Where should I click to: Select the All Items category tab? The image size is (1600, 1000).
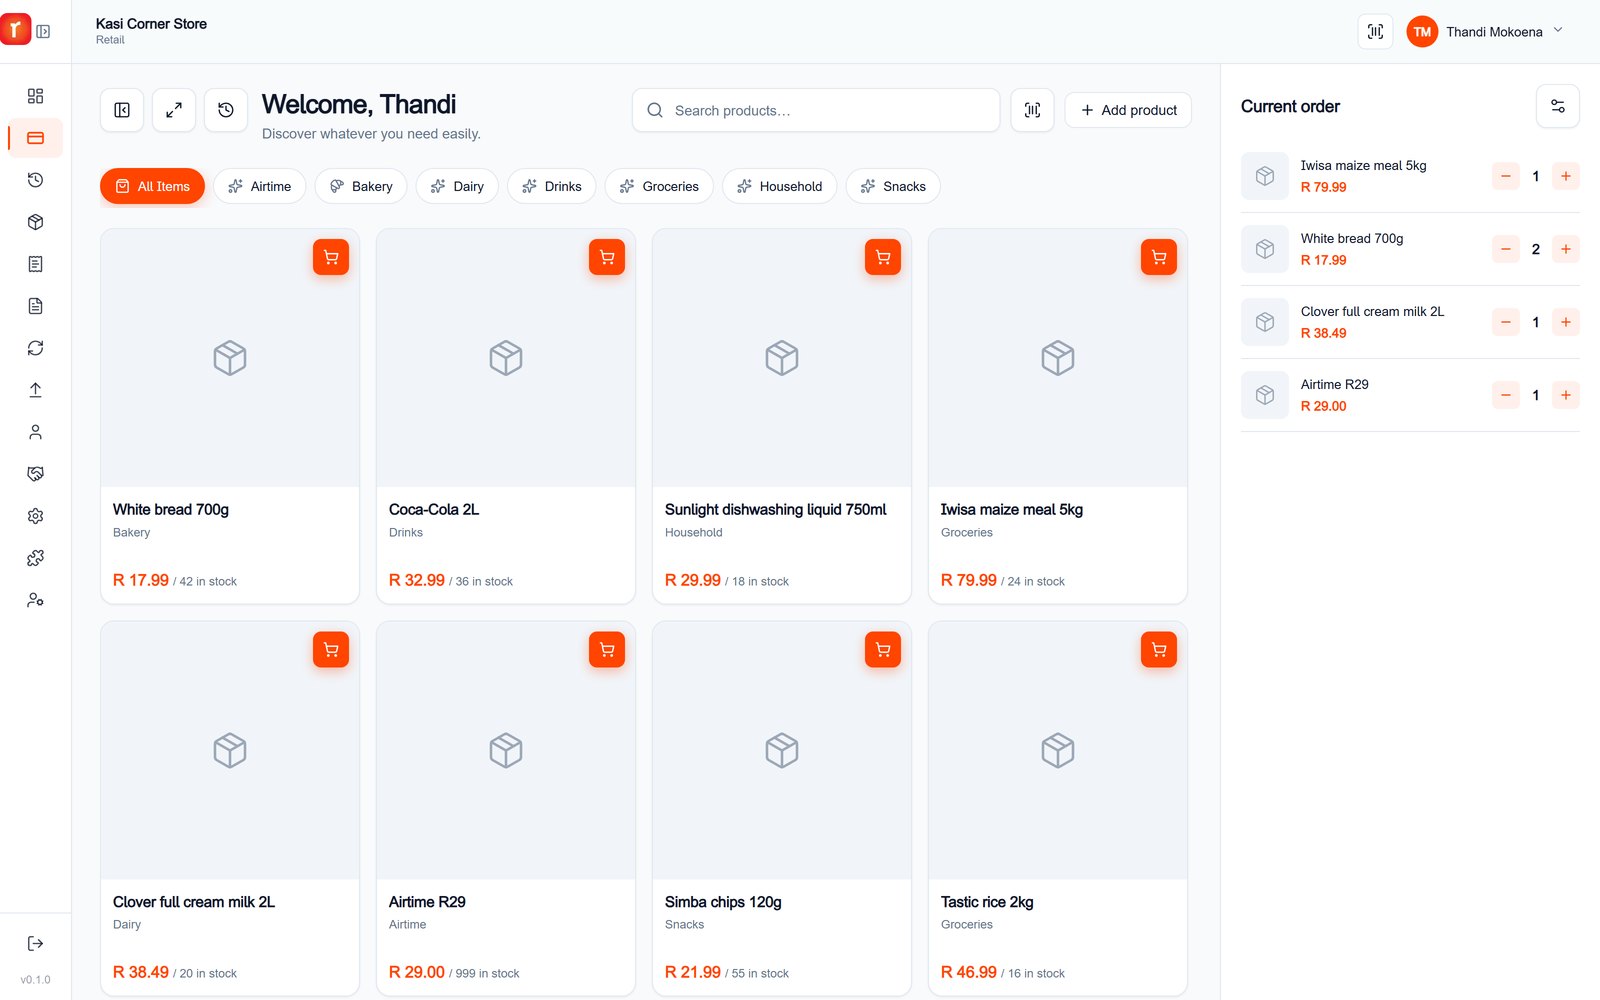coord(152,186)
